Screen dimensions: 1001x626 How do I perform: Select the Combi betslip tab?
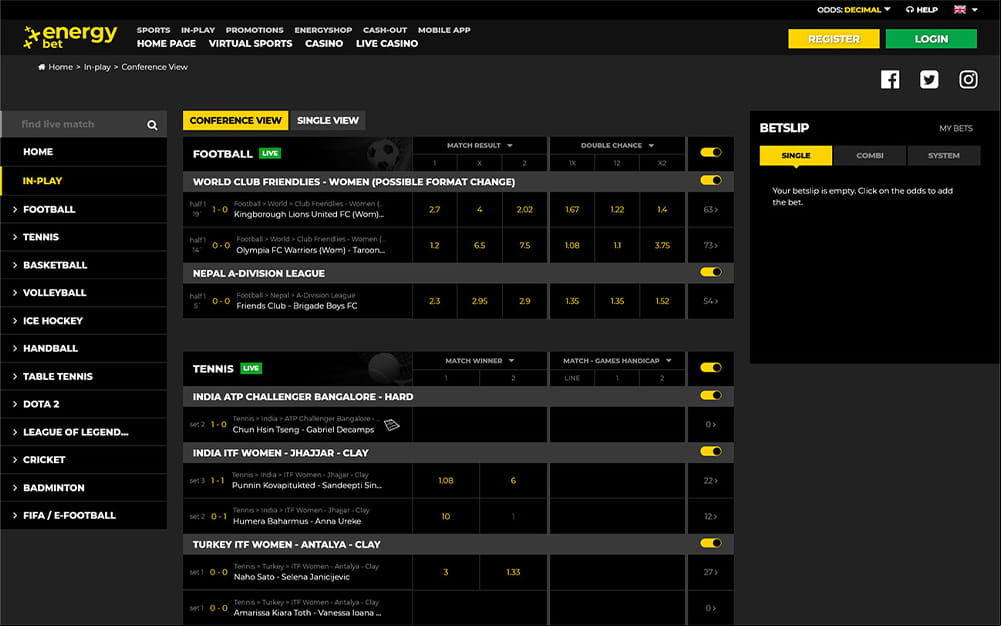869,156
